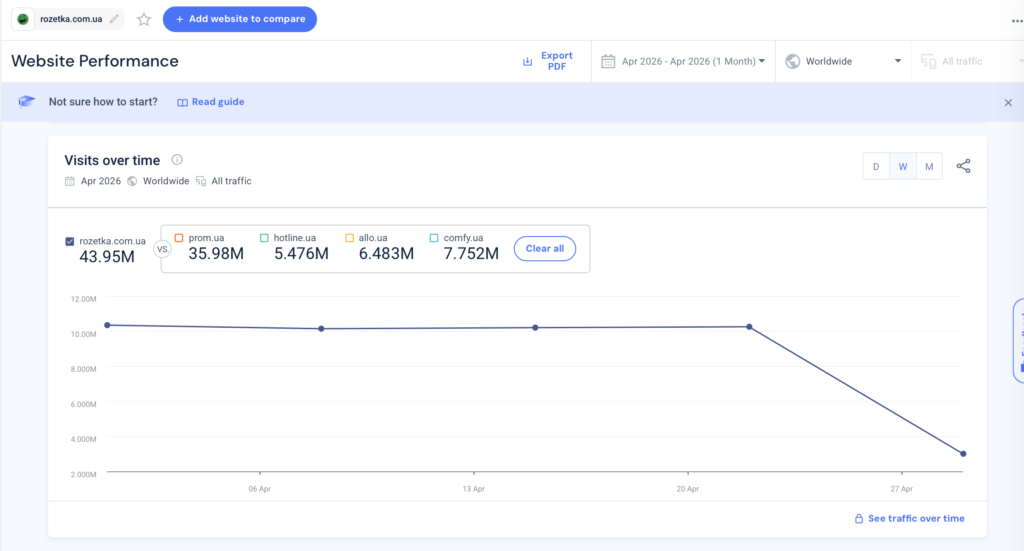Viewport: 1024px width, 551px height.
Task: Click the 06 Apr axis label
Action: (x=259, y=489)
